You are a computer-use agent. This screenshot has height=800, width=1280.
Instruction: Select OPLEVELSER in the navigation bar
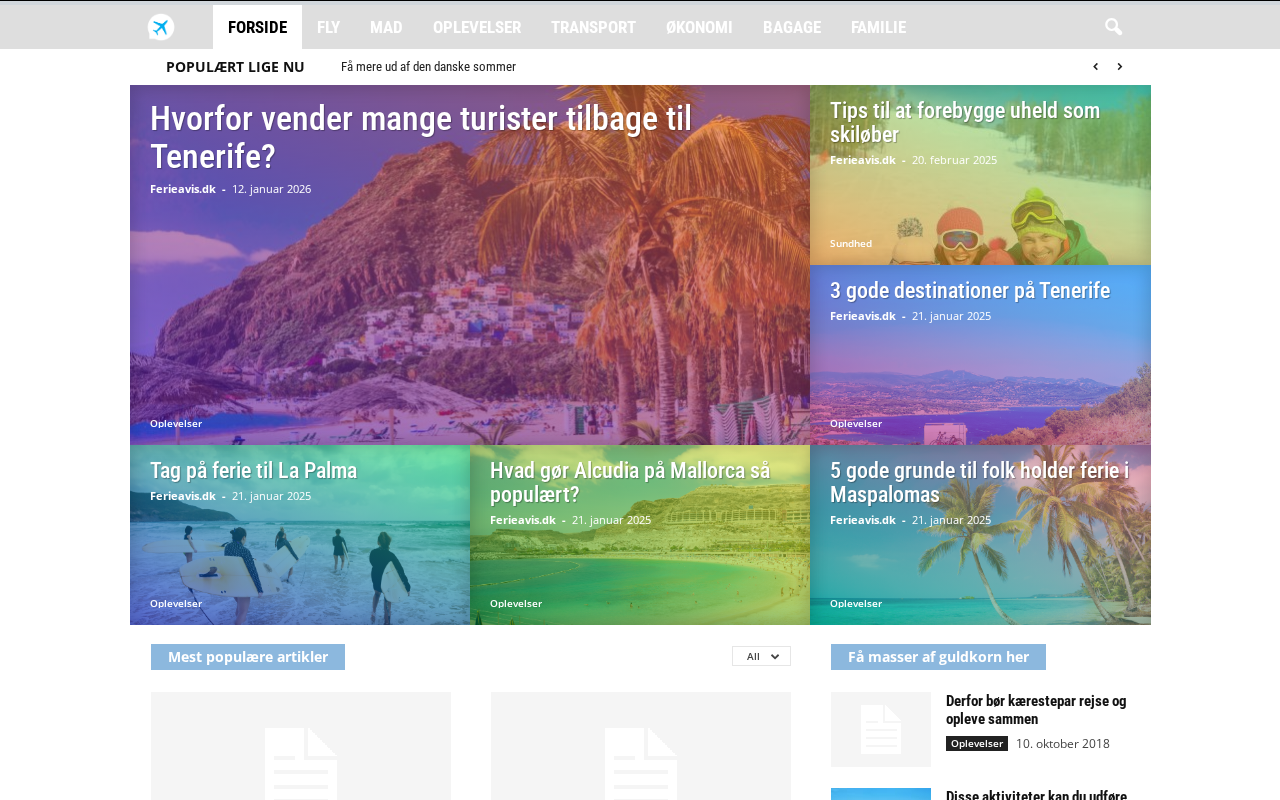click(477, 27)
